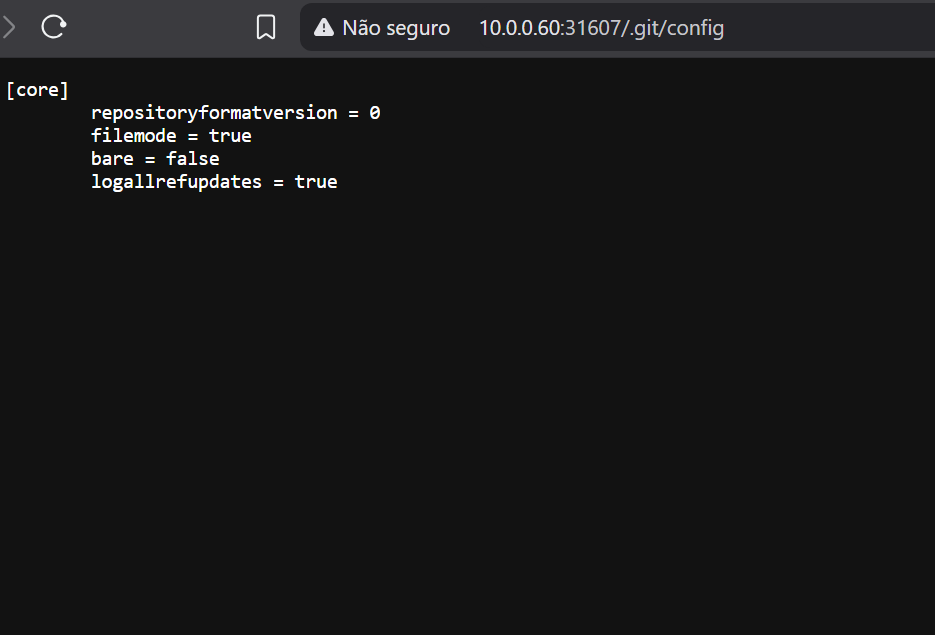Reload the page with the refresh icon
Image resolution: width=935 pixels, height=635 pixels.
coord(53,27)
